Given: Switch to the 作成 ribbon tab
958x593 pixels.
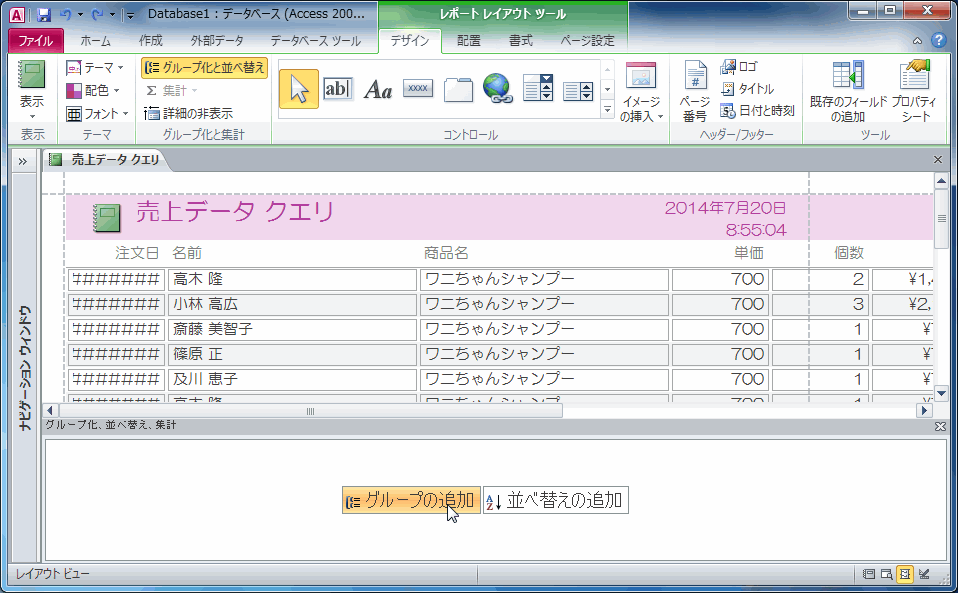Looking at the screenshot, I should [150, 41].
